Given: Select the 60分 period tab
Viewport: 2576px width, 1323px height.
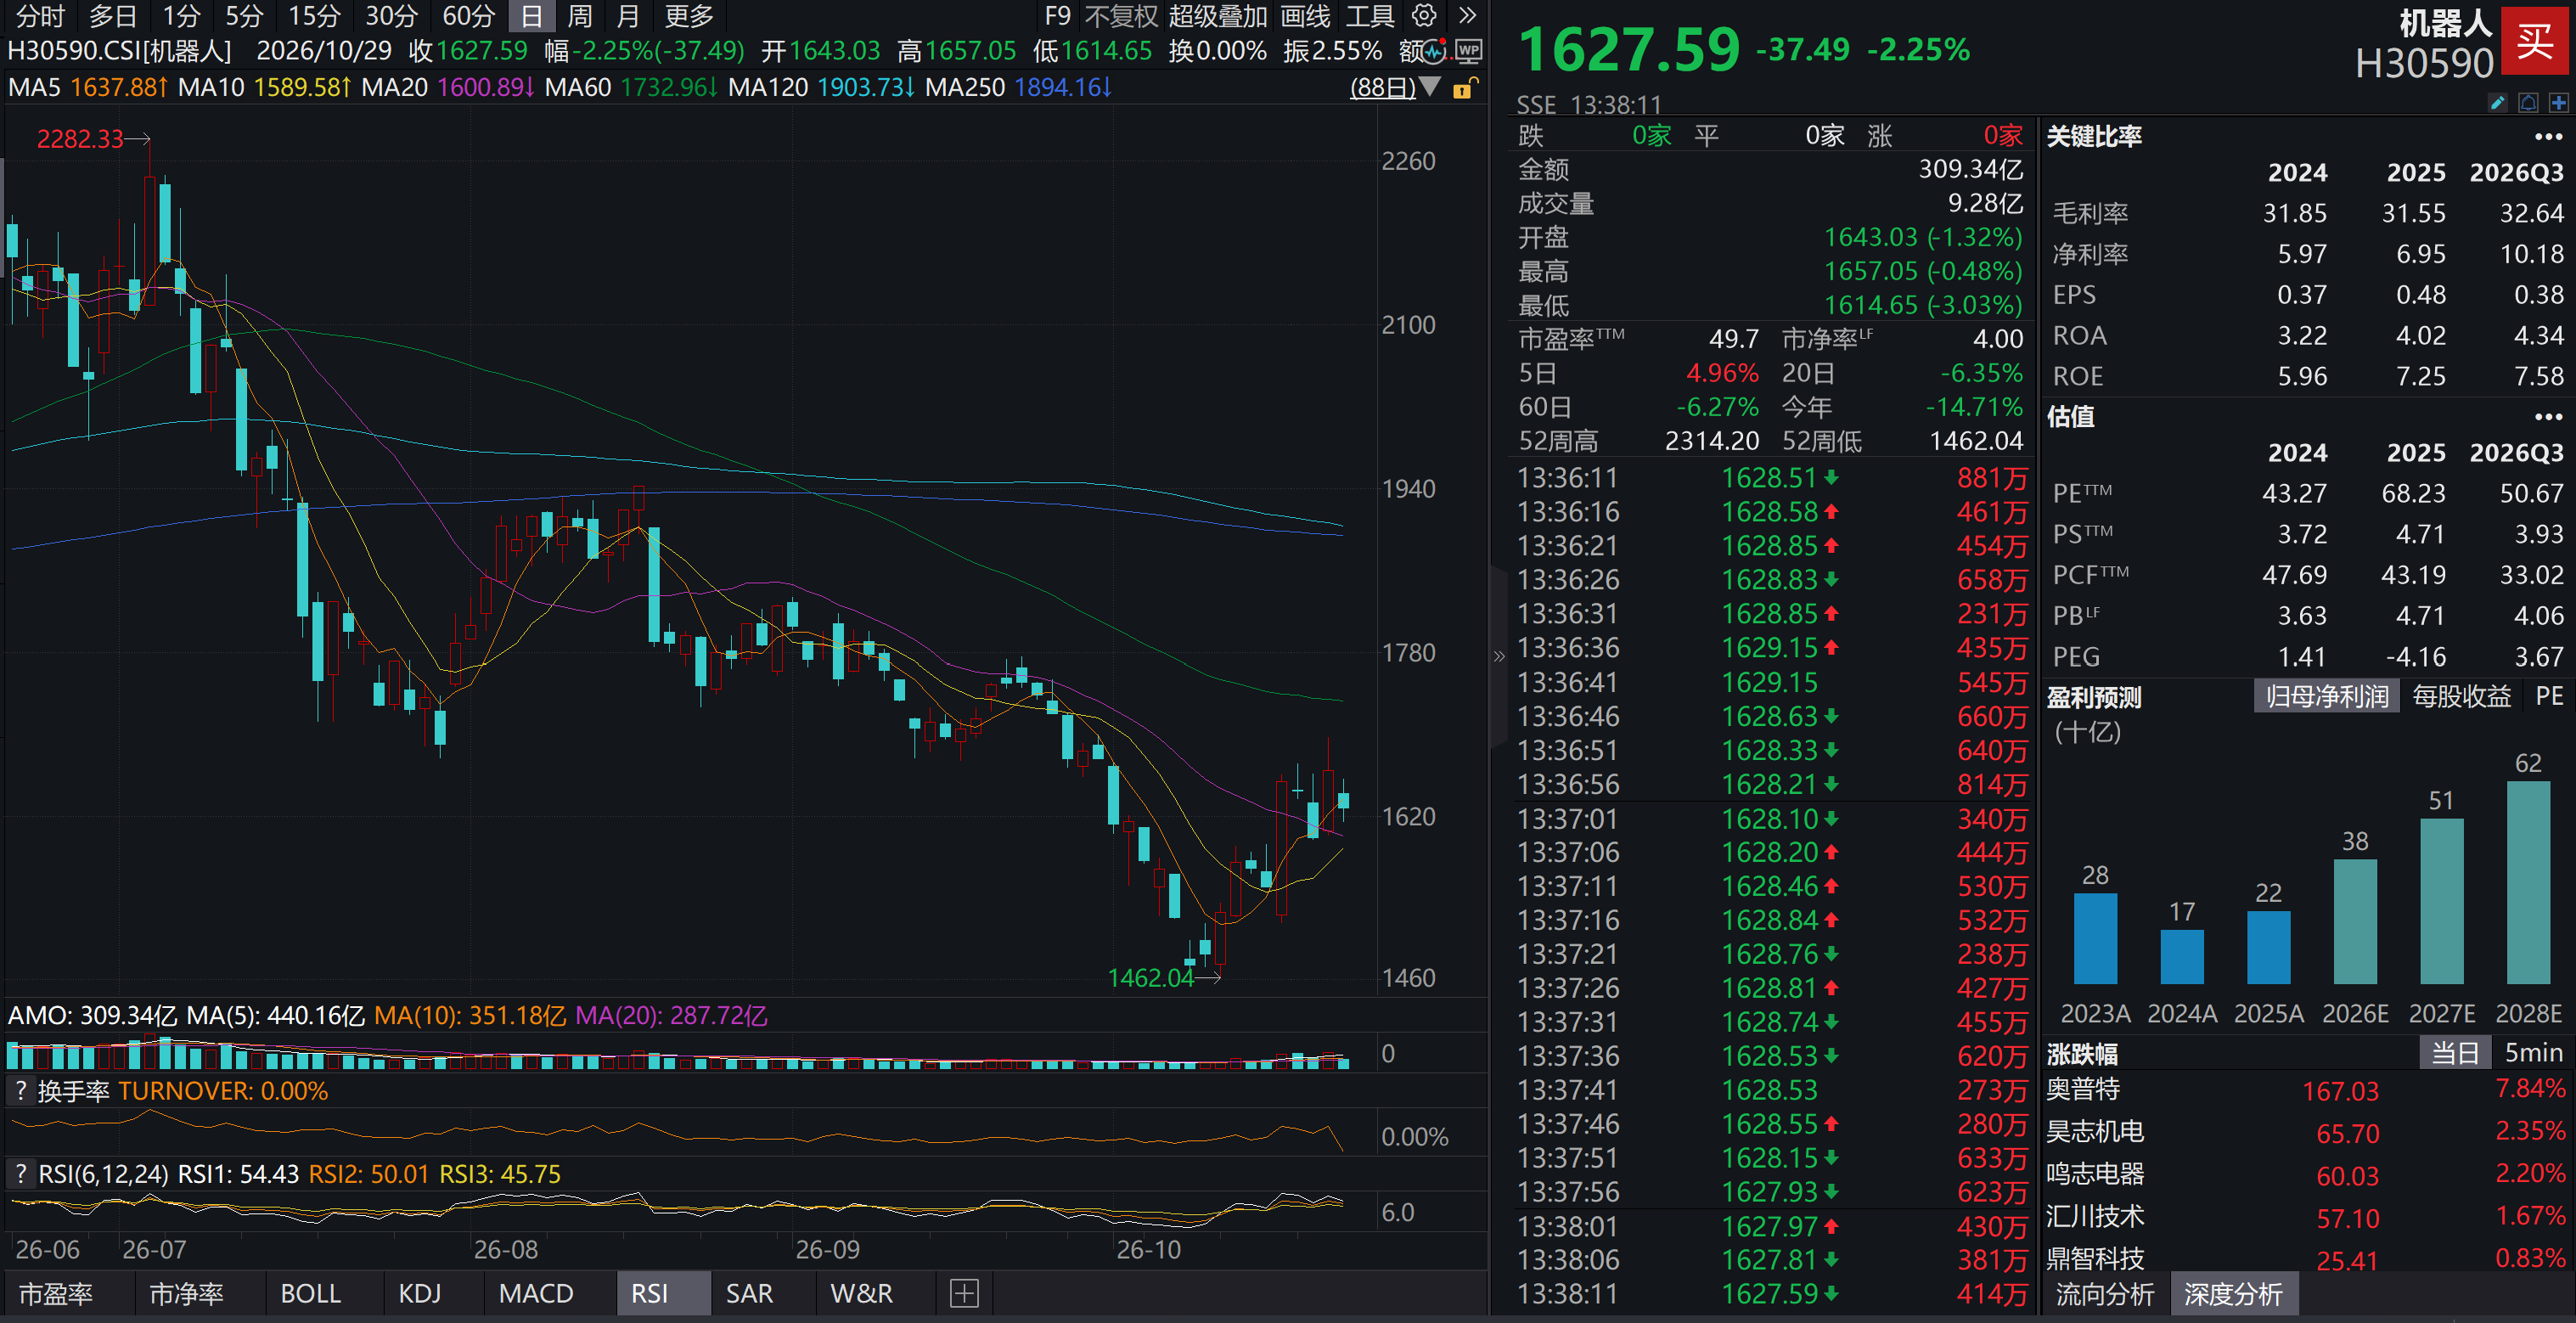Looking at the screenshot, I should click(468, 16).
